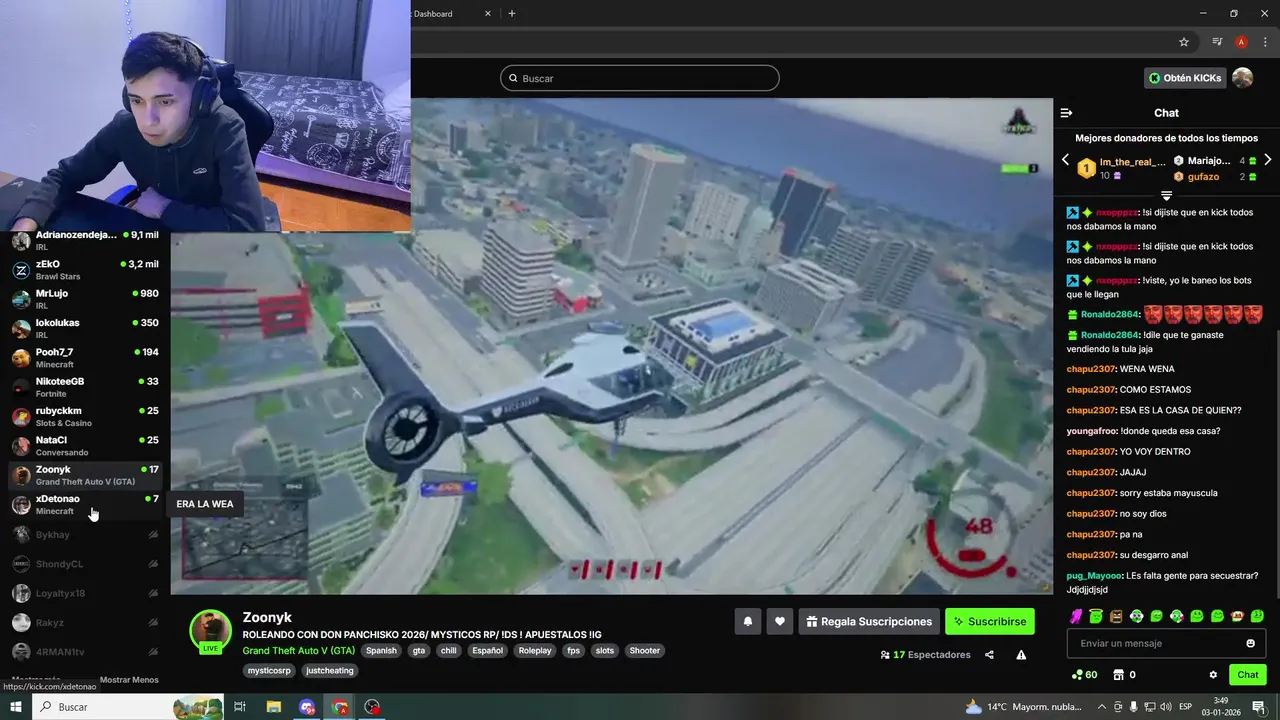The width and height of the screenshot is (1280, 720).
Task: Select the Roleplay tag
Action: point(535,651)
